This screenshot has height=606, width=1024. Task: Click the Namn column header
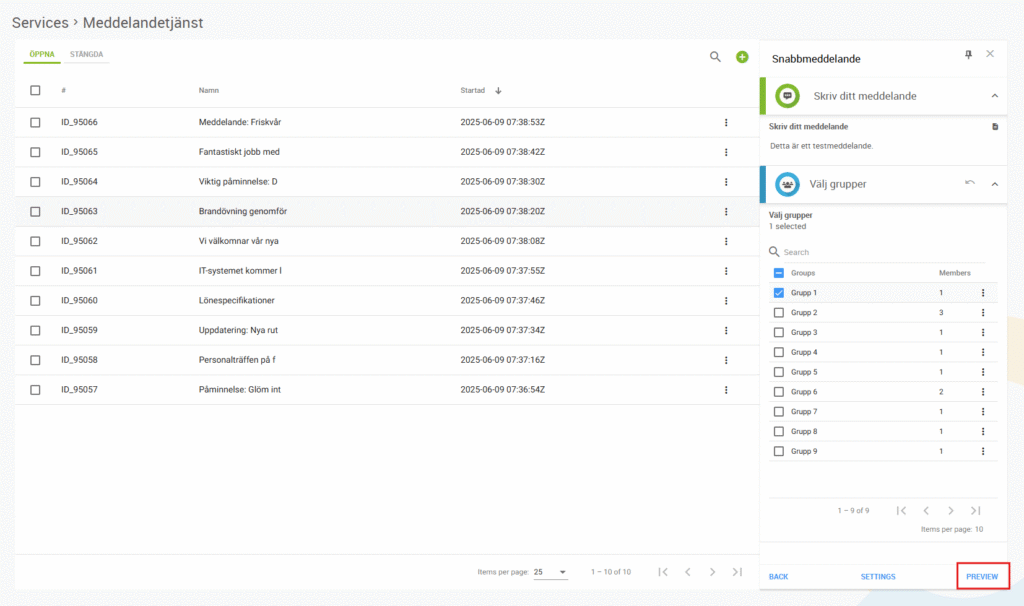click(208, 91)
